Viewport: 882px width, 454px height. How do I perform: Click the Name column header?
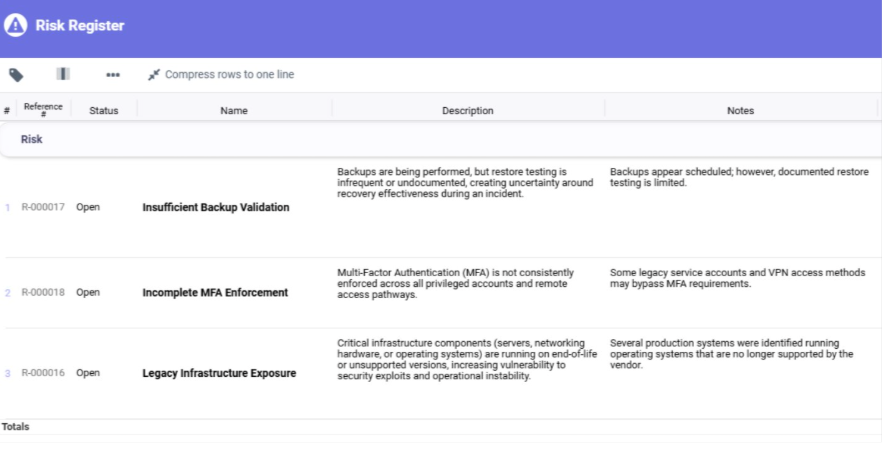pos(234,111)
